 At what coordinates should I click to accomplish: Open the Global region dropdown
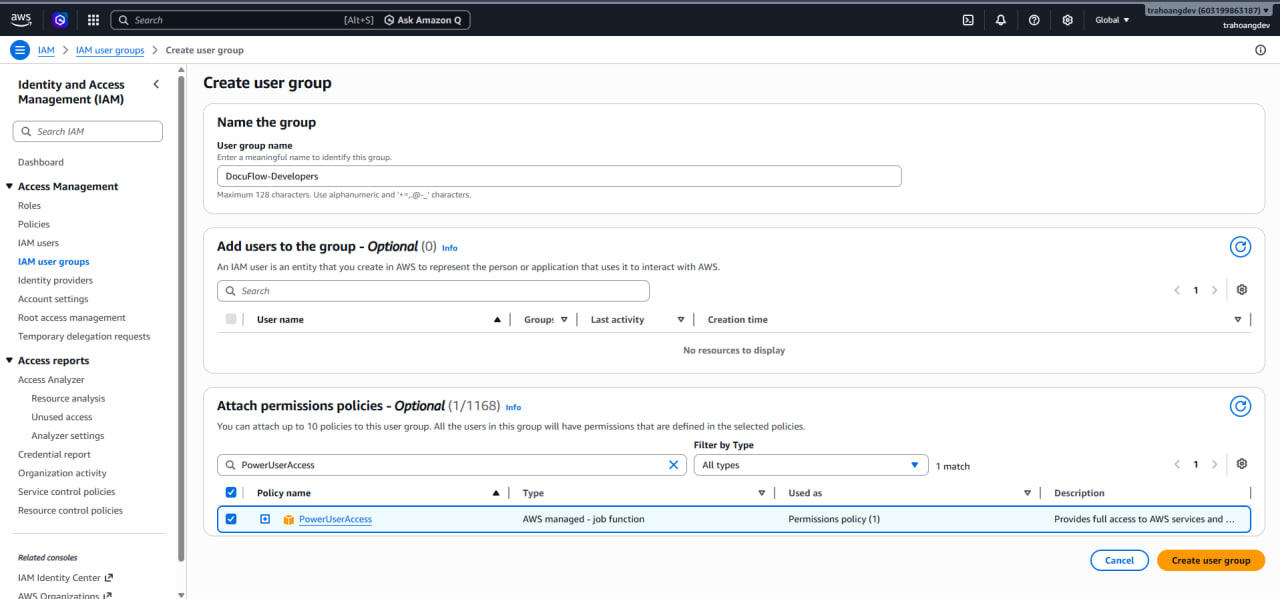click(x=1112, y=20)
